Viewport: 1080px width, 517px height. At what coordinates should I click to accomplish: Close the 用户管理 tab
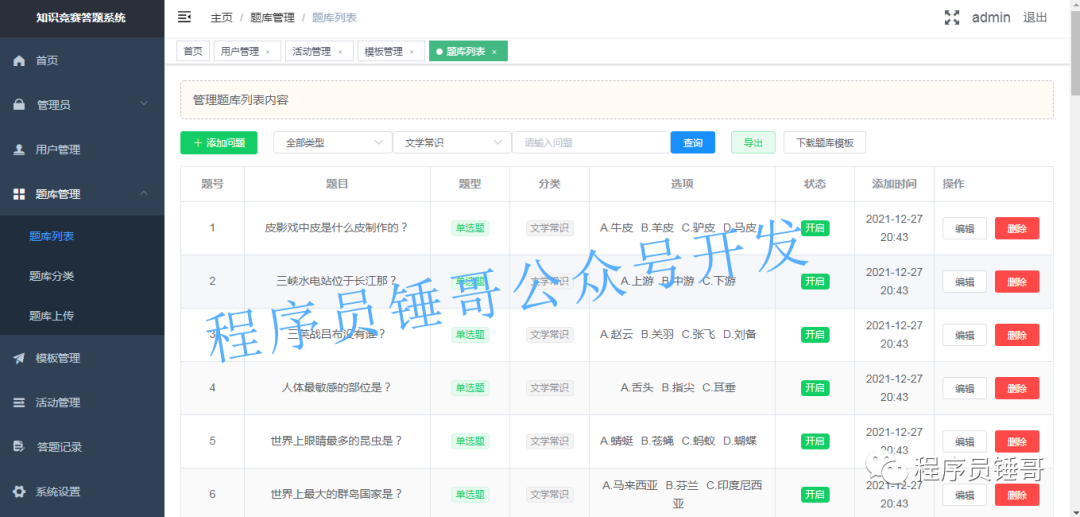point(268,52)
